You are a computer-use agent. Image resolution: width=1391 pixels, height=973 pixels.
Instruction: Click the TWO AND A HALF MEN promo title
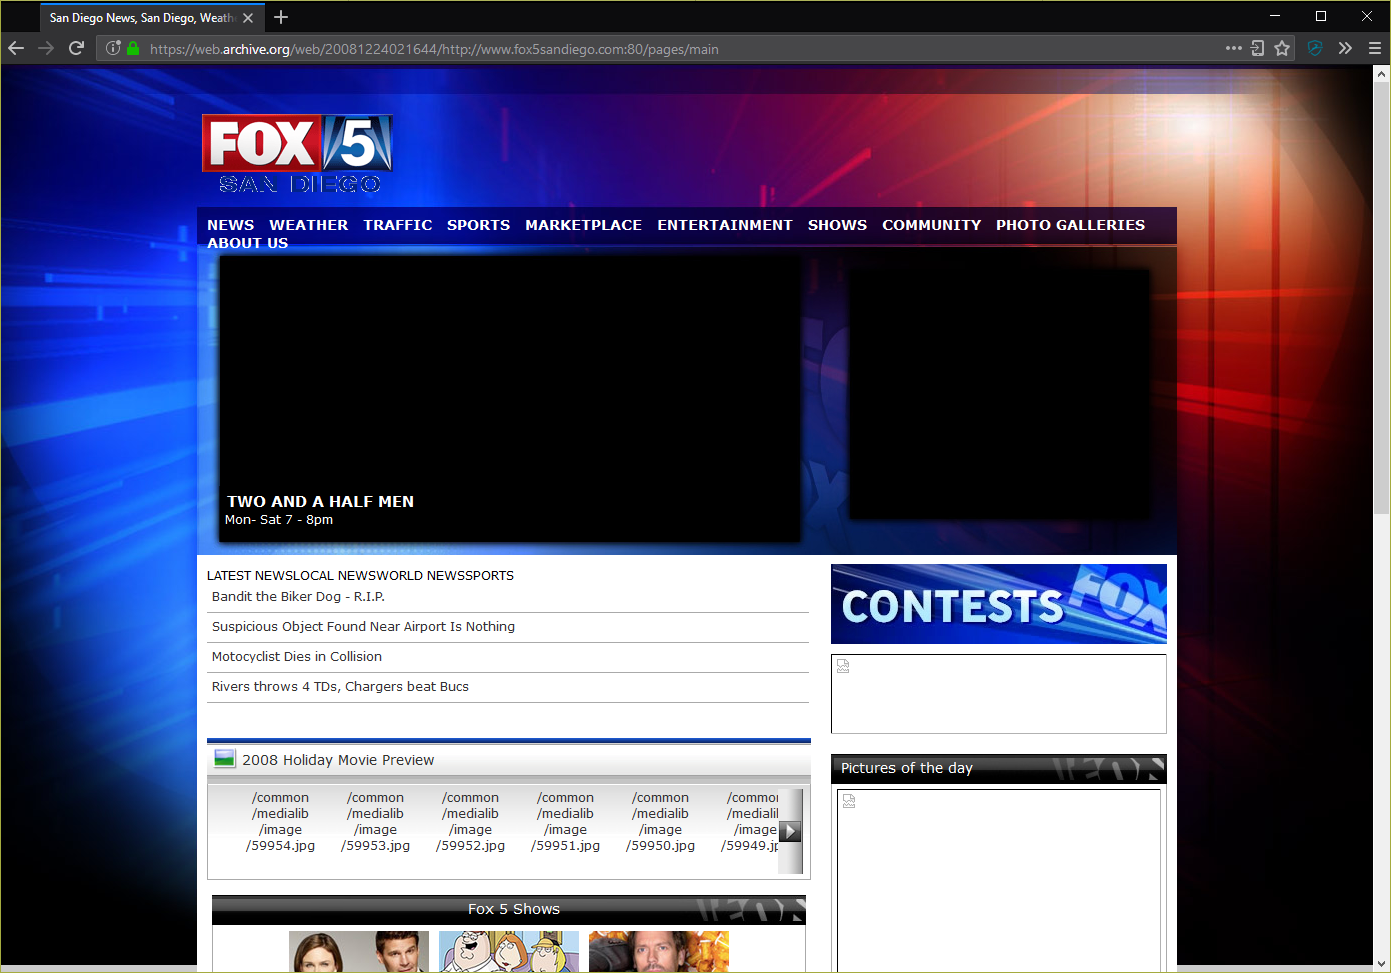320,501
